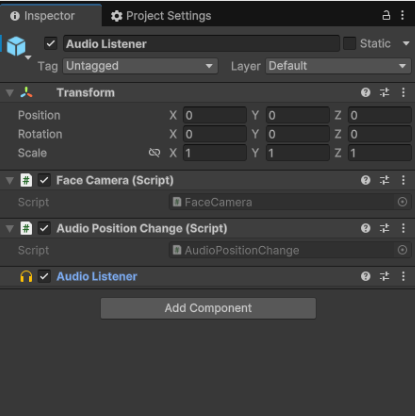Collapse the Transform component foldout
The height and width of the screenshot is (416, 415).
pyautogui.click(x=10, y=93)
